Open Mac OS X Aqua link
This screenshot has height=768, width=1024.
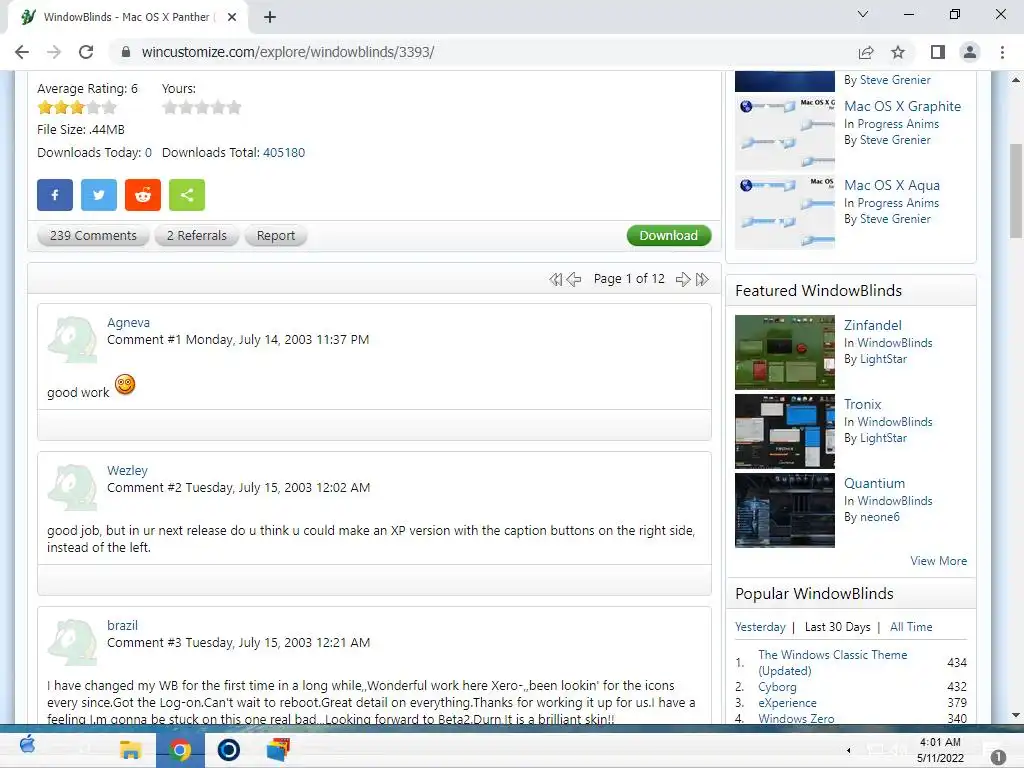coord(891,185)
